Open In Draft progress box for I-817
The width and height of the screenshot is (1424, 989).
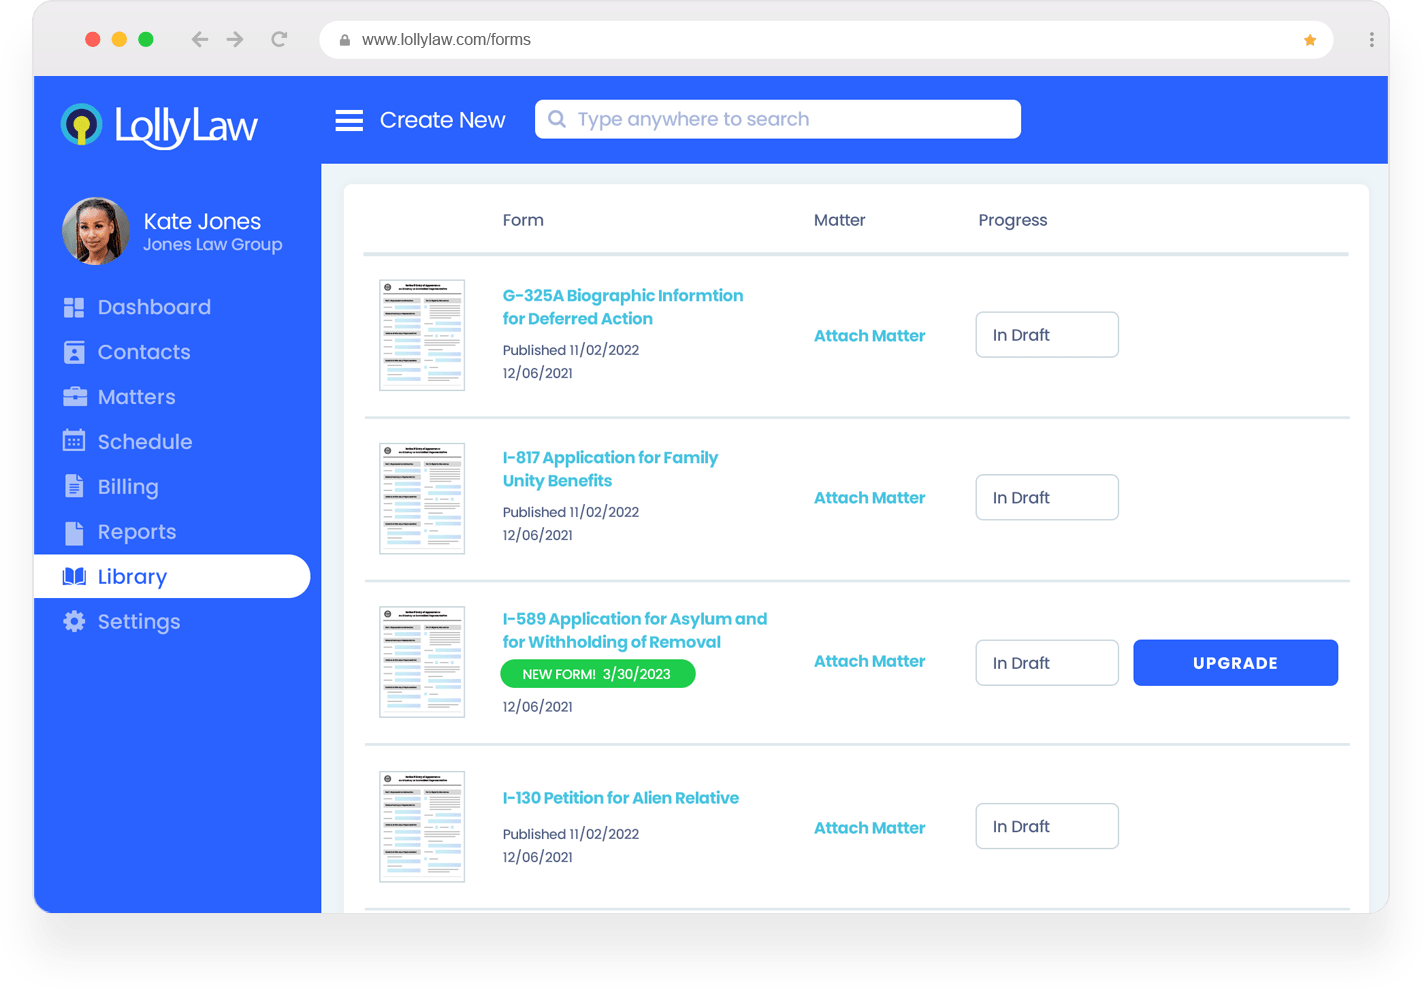tap(1047, 497)
